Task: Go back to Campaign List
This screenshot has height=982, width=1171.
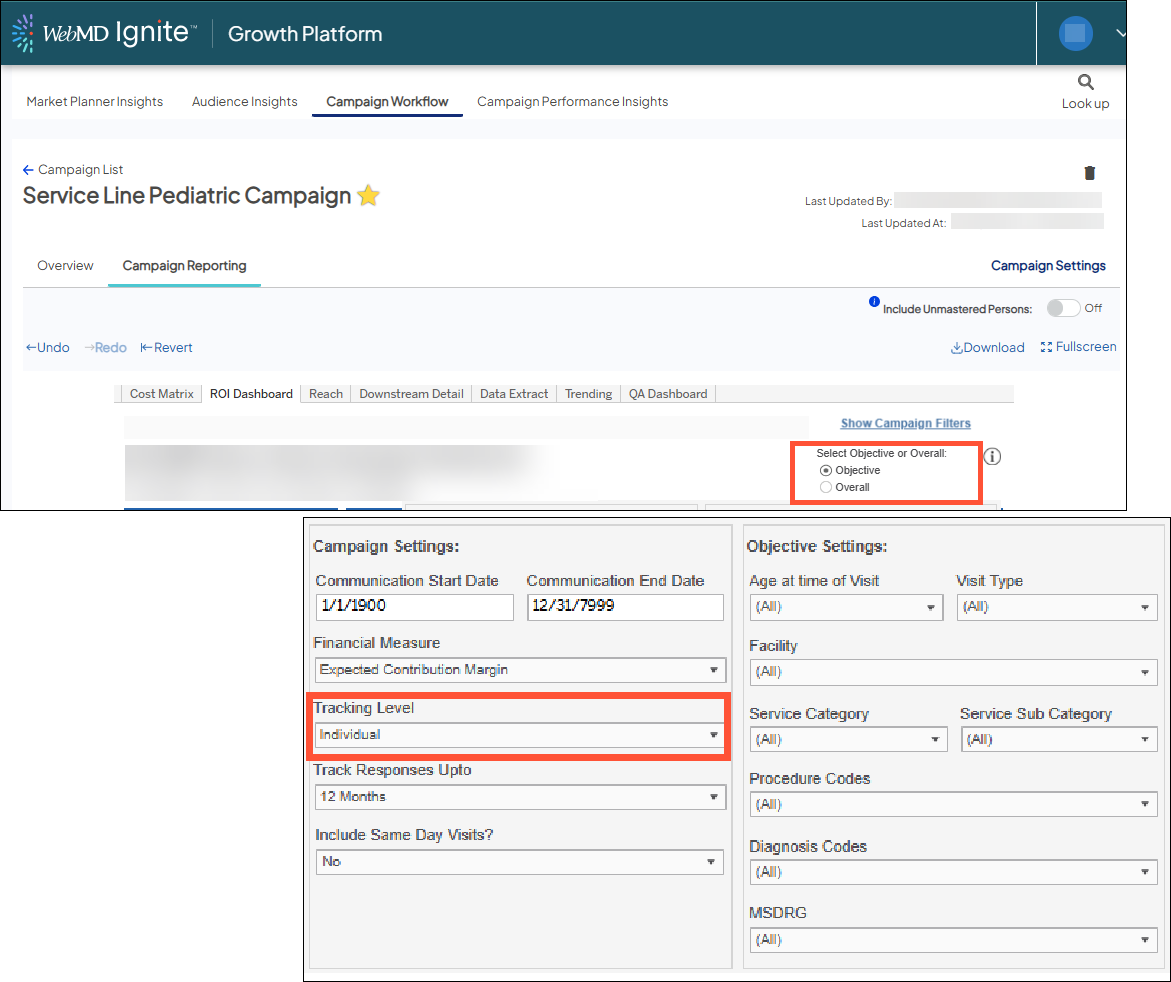Action: tap(73, 170)
